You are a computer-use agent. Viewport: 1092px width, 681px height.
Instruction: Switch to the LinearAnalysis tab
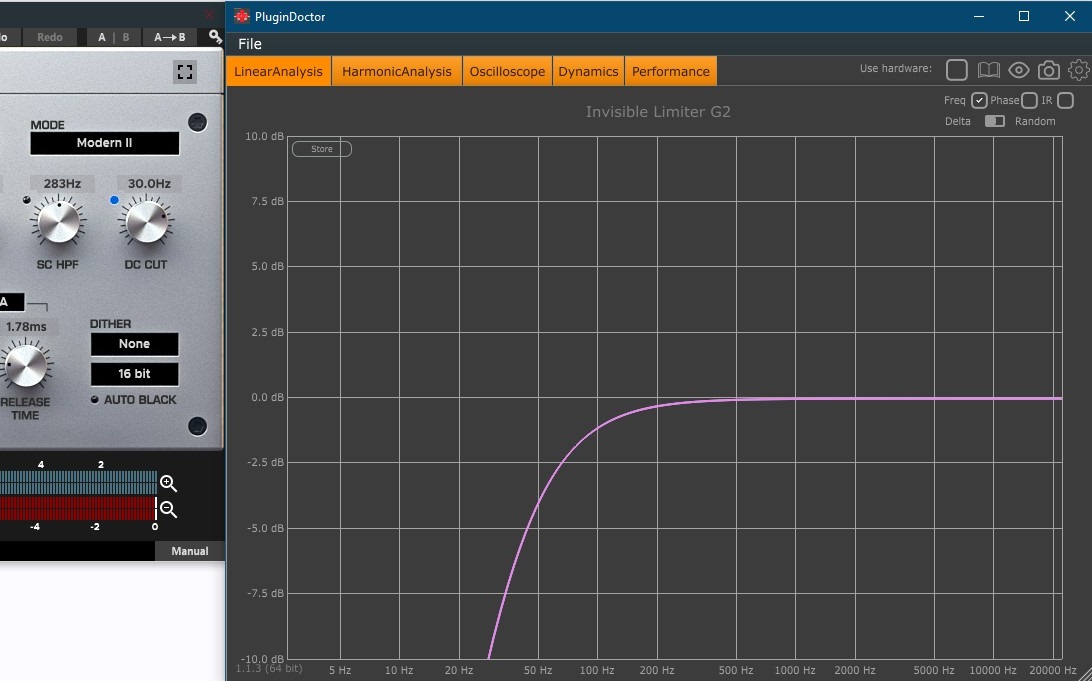(279, 71)
